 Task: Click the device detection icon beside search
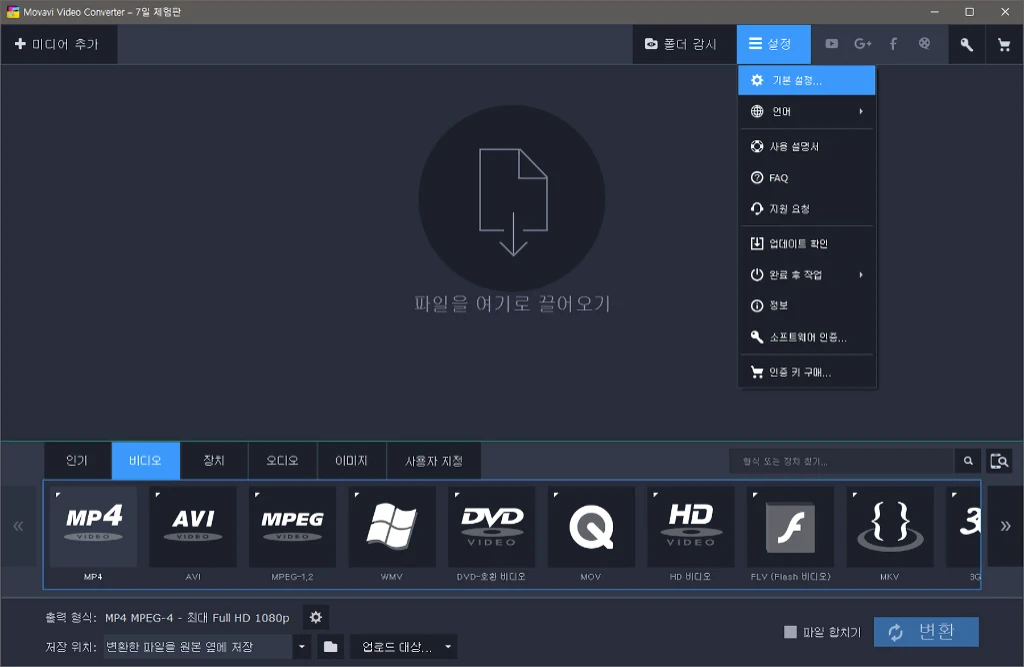point(999,461)
